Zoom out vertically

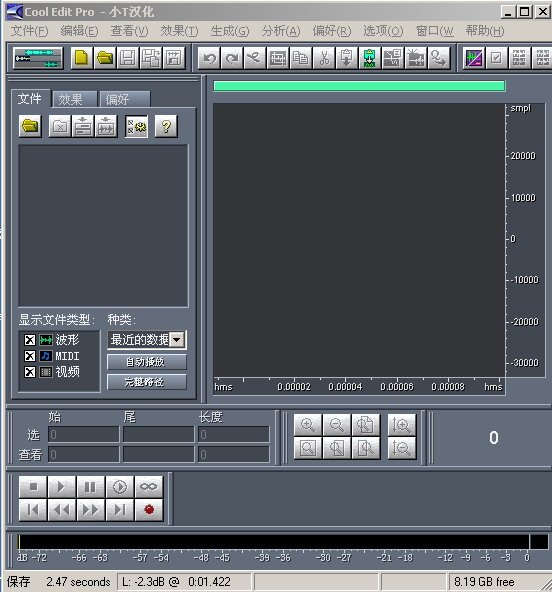(402, 448)
